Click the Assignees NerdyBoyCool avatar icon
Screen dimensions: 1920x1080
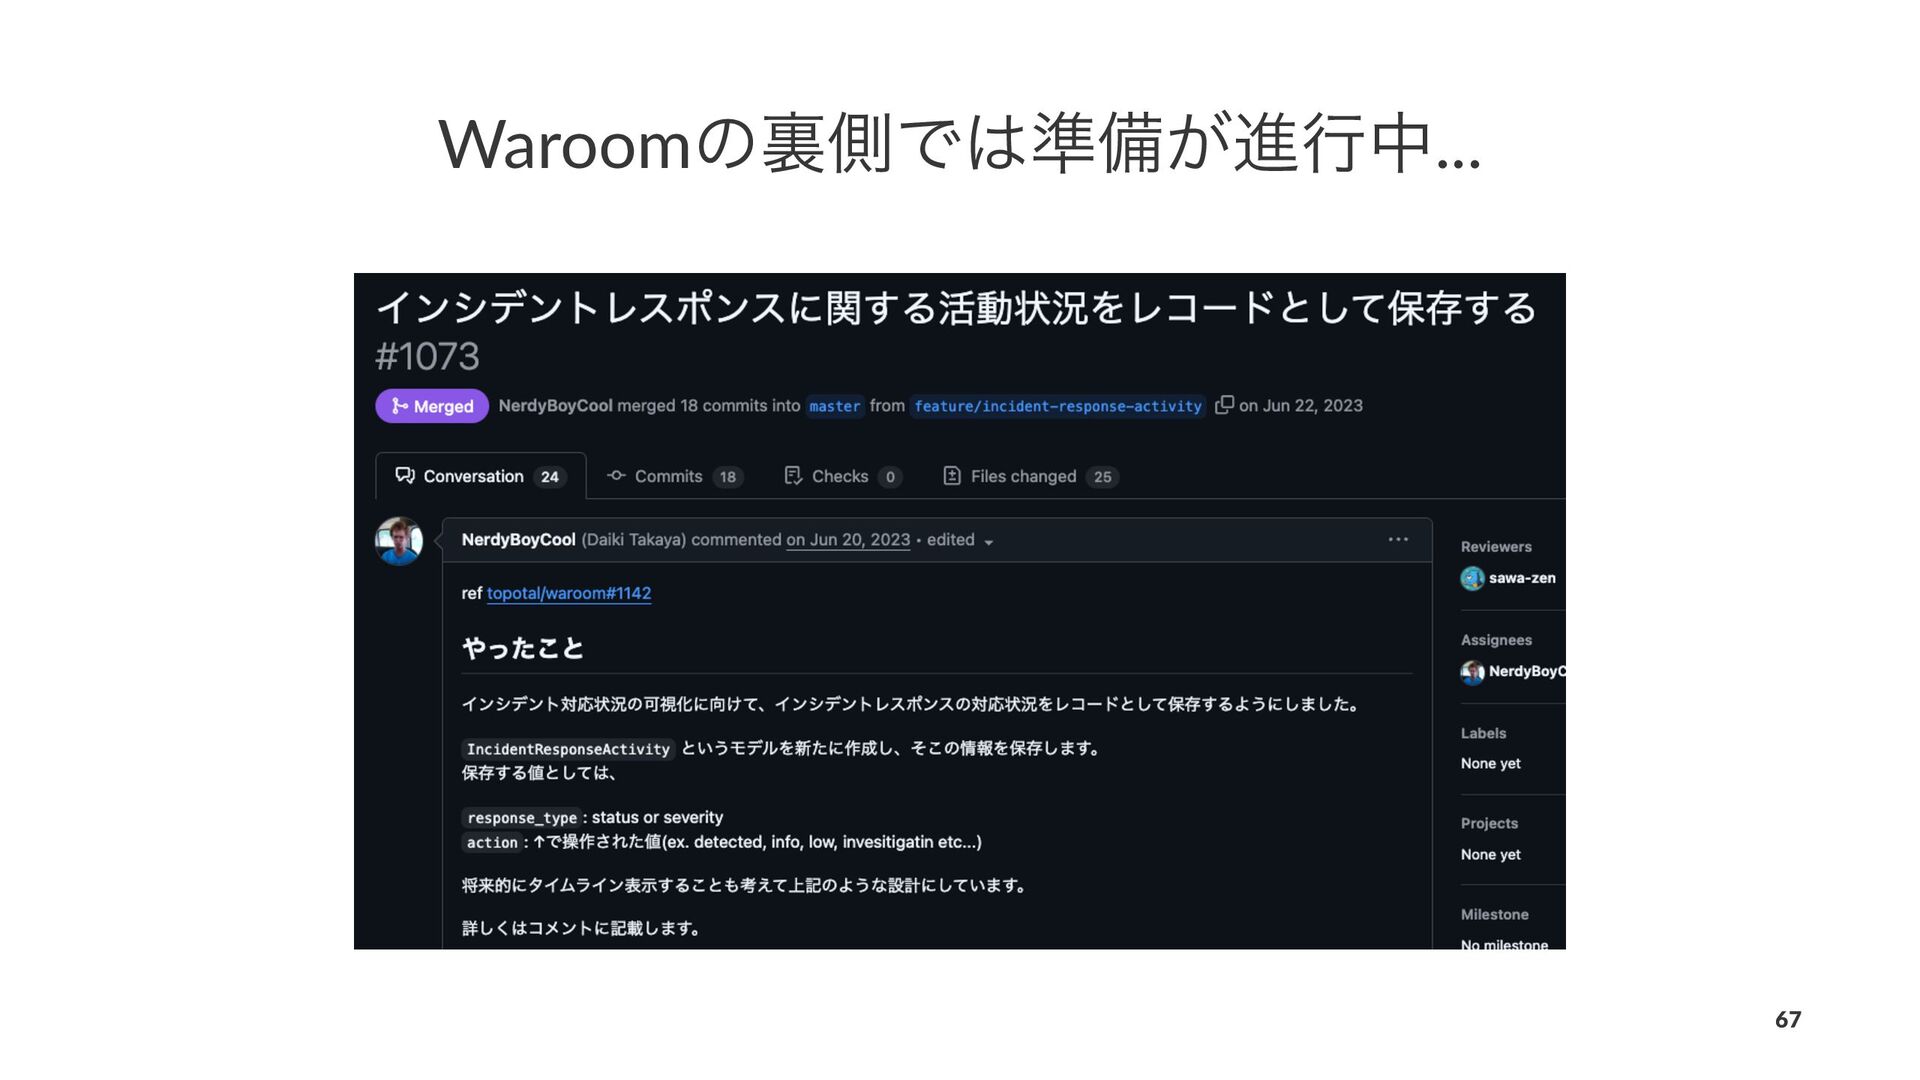[1472, 672]
